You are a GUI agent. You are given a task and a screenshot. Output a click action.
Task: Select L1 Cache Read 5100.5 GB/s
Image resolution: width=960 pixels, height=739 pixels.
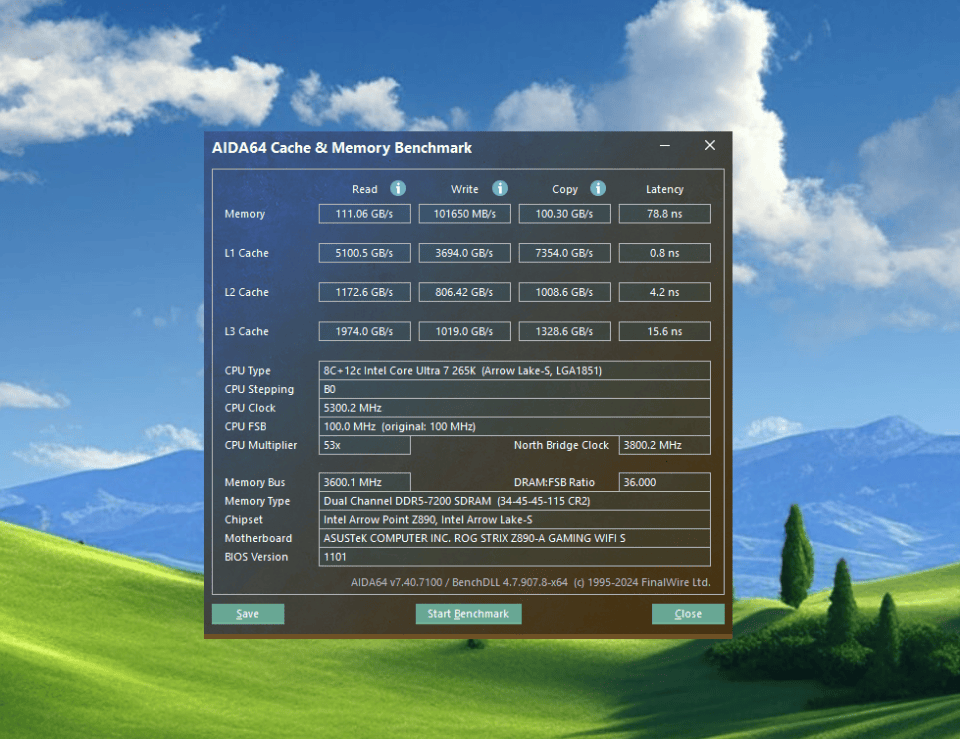(364, 253)
